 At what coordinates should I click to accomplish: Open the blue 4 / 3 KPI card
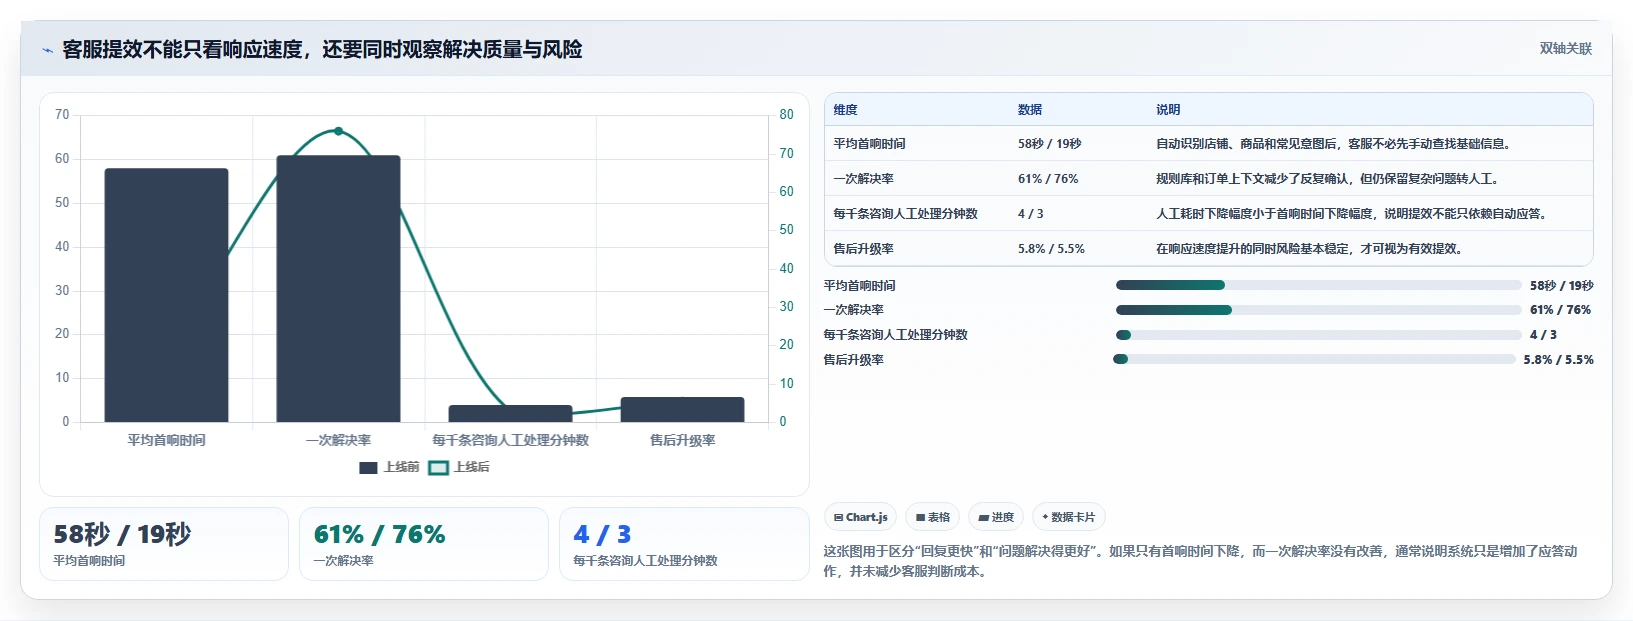tap(684, 544)
